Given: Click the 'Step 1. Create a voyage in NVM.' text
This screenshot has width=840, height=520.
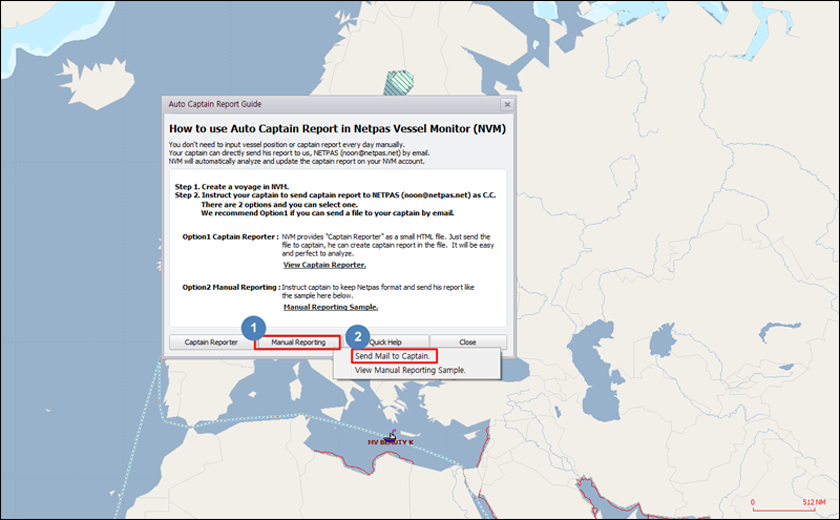Looking at the screenshot, I should click(232, 187).
